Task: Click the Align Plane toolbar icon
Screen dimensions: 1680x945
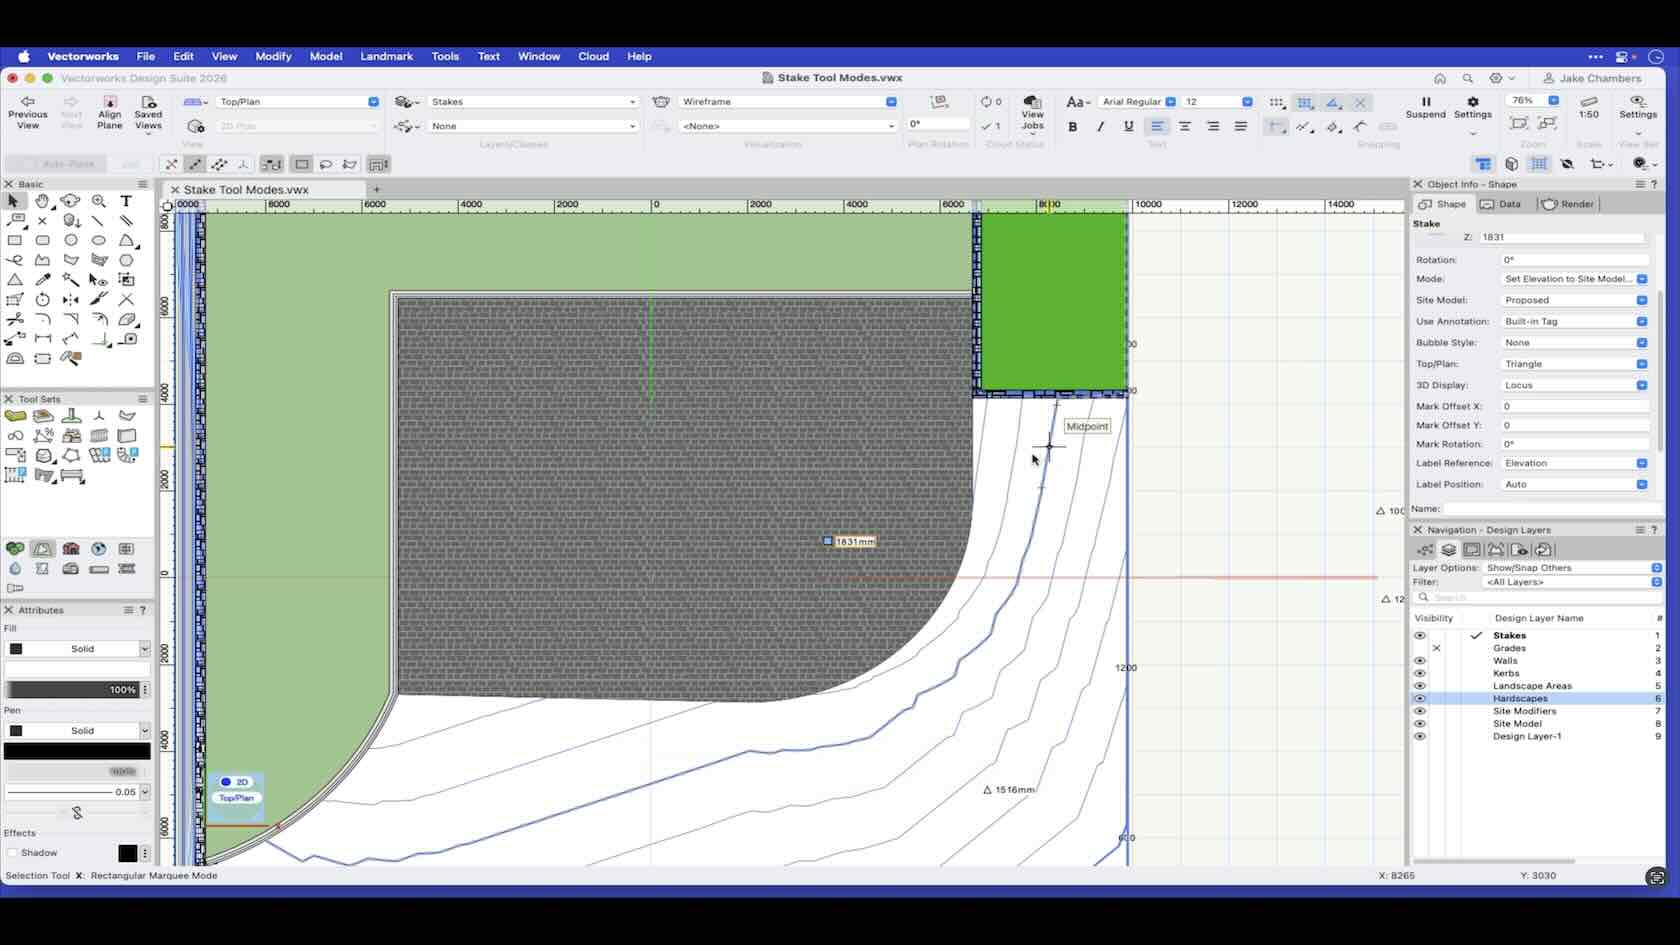Action: 110,112
